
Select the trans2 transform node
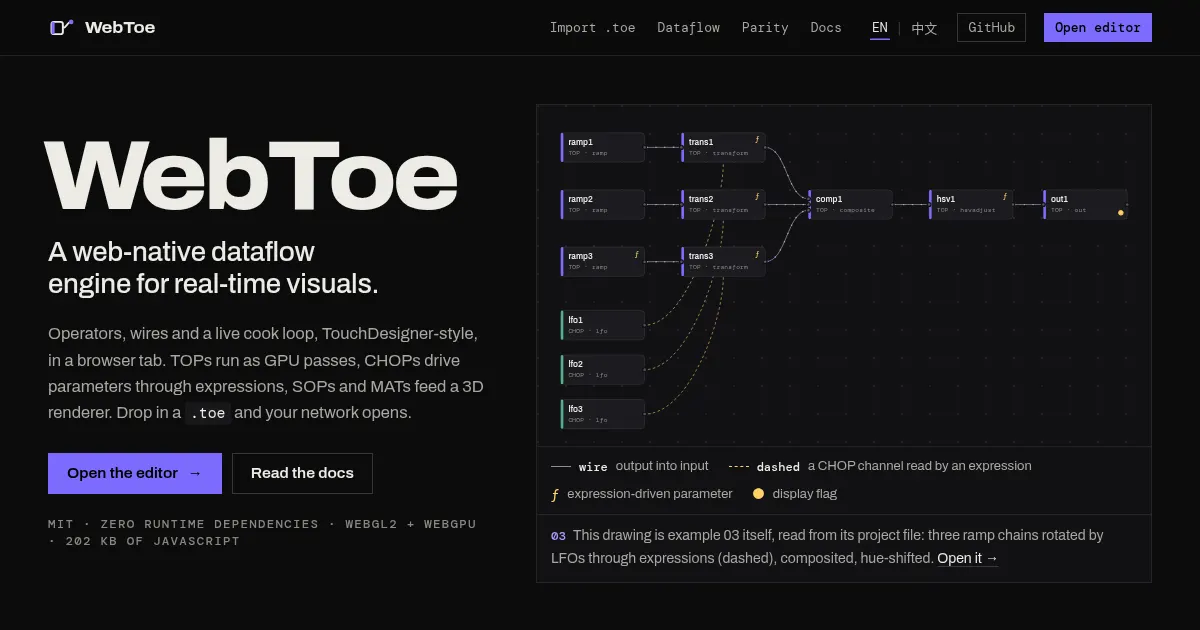click(x=722, y=204)
